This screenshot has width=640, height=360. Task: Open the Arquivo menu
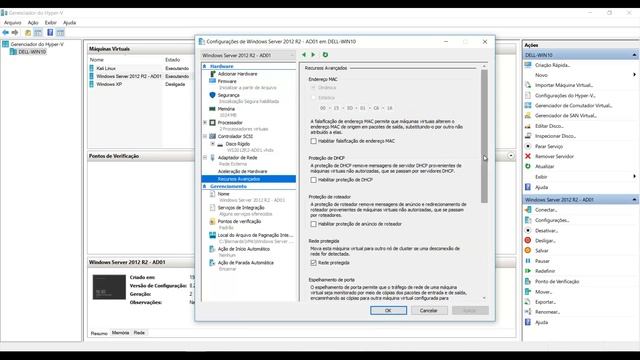click(12, 23)
